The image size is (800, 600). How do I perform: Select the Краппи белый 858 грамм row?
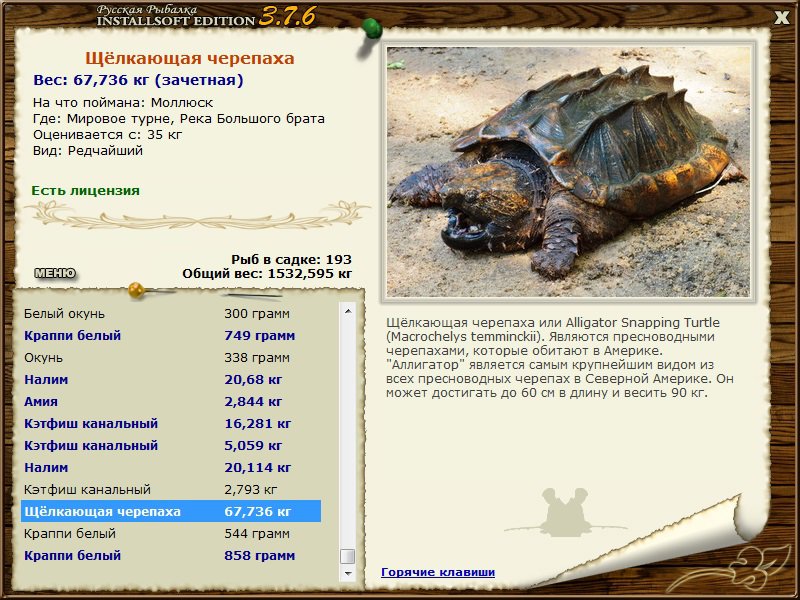(171, 555)
